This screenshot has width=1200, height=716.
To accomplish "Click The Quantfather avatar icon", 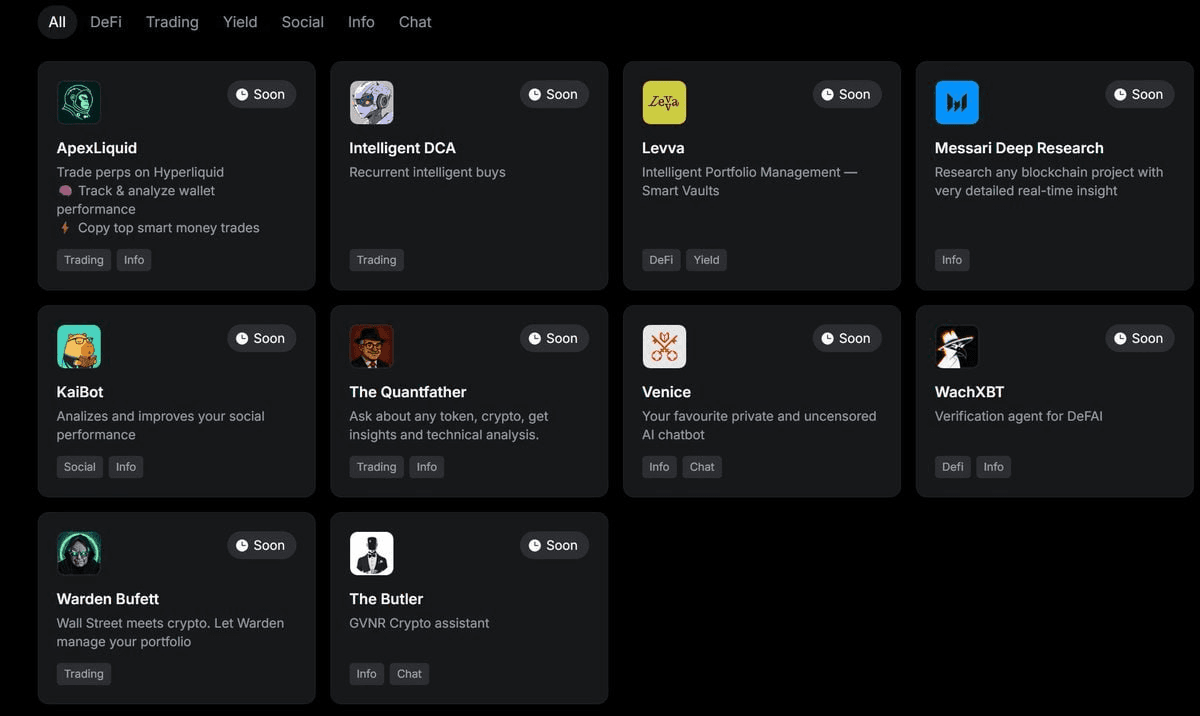I will coord(372,346).
